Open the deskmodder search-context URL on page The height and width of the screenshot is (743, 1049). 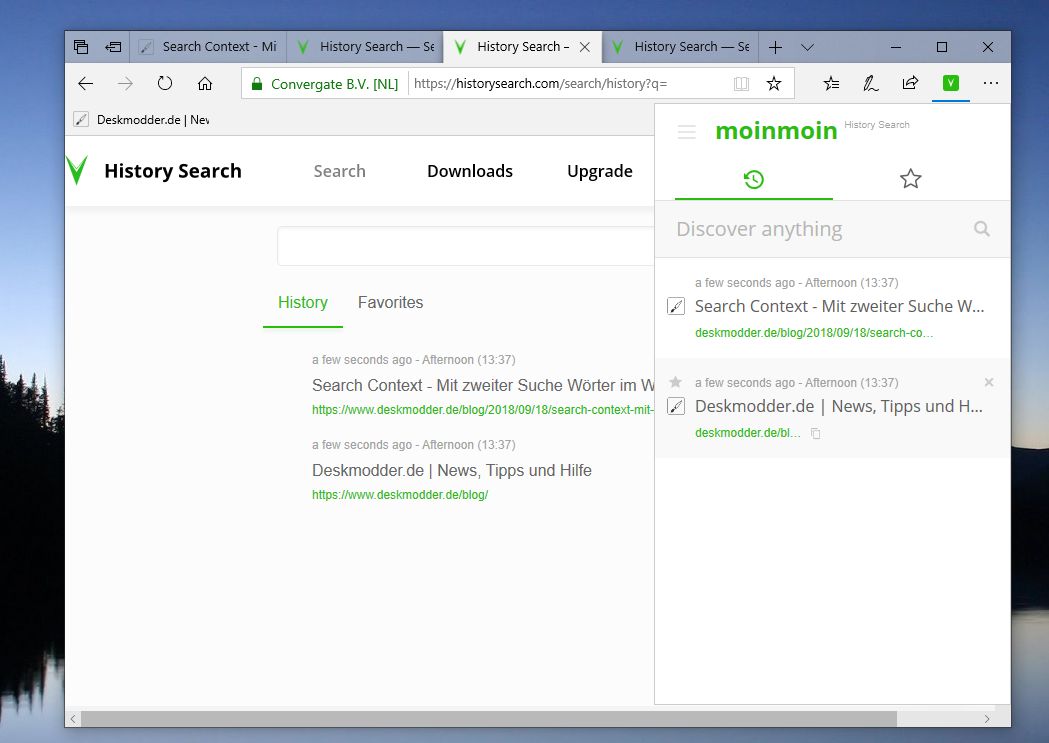point(482,410)
